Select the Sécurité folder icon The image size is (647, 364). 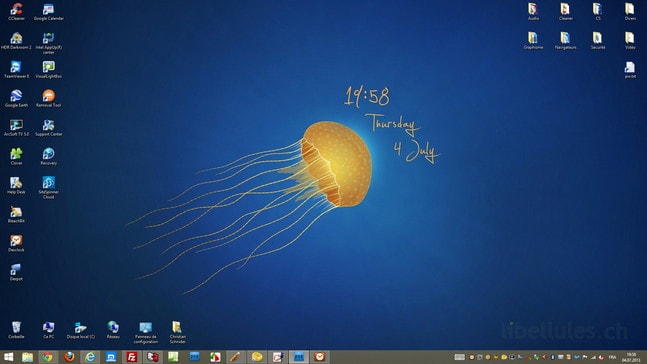pos(597,40)
